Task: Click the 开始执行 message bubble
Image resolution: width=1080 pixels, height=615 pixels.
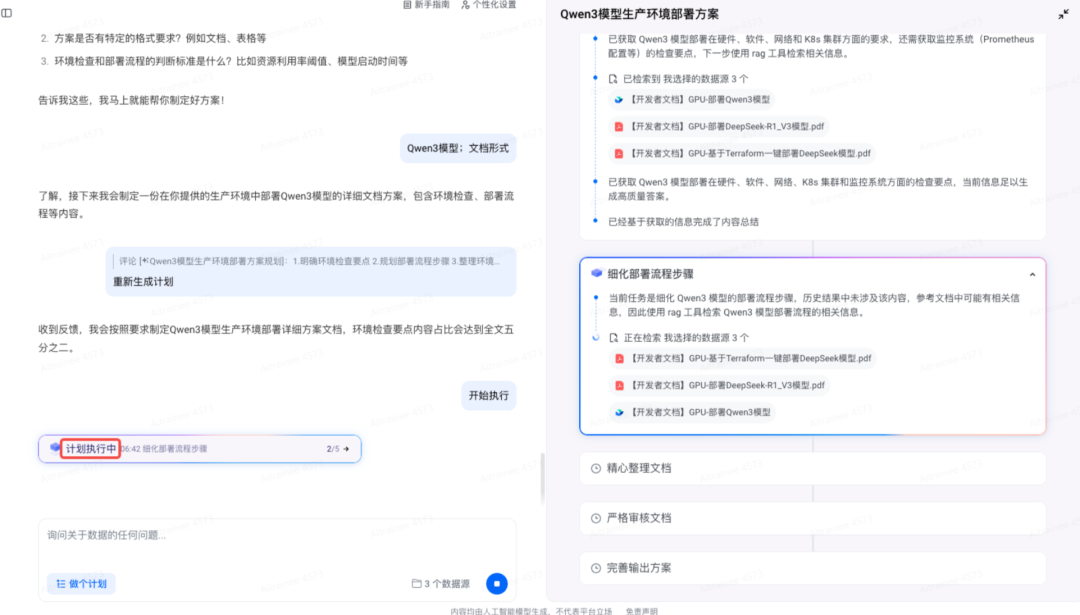Action: pos(488,395)
